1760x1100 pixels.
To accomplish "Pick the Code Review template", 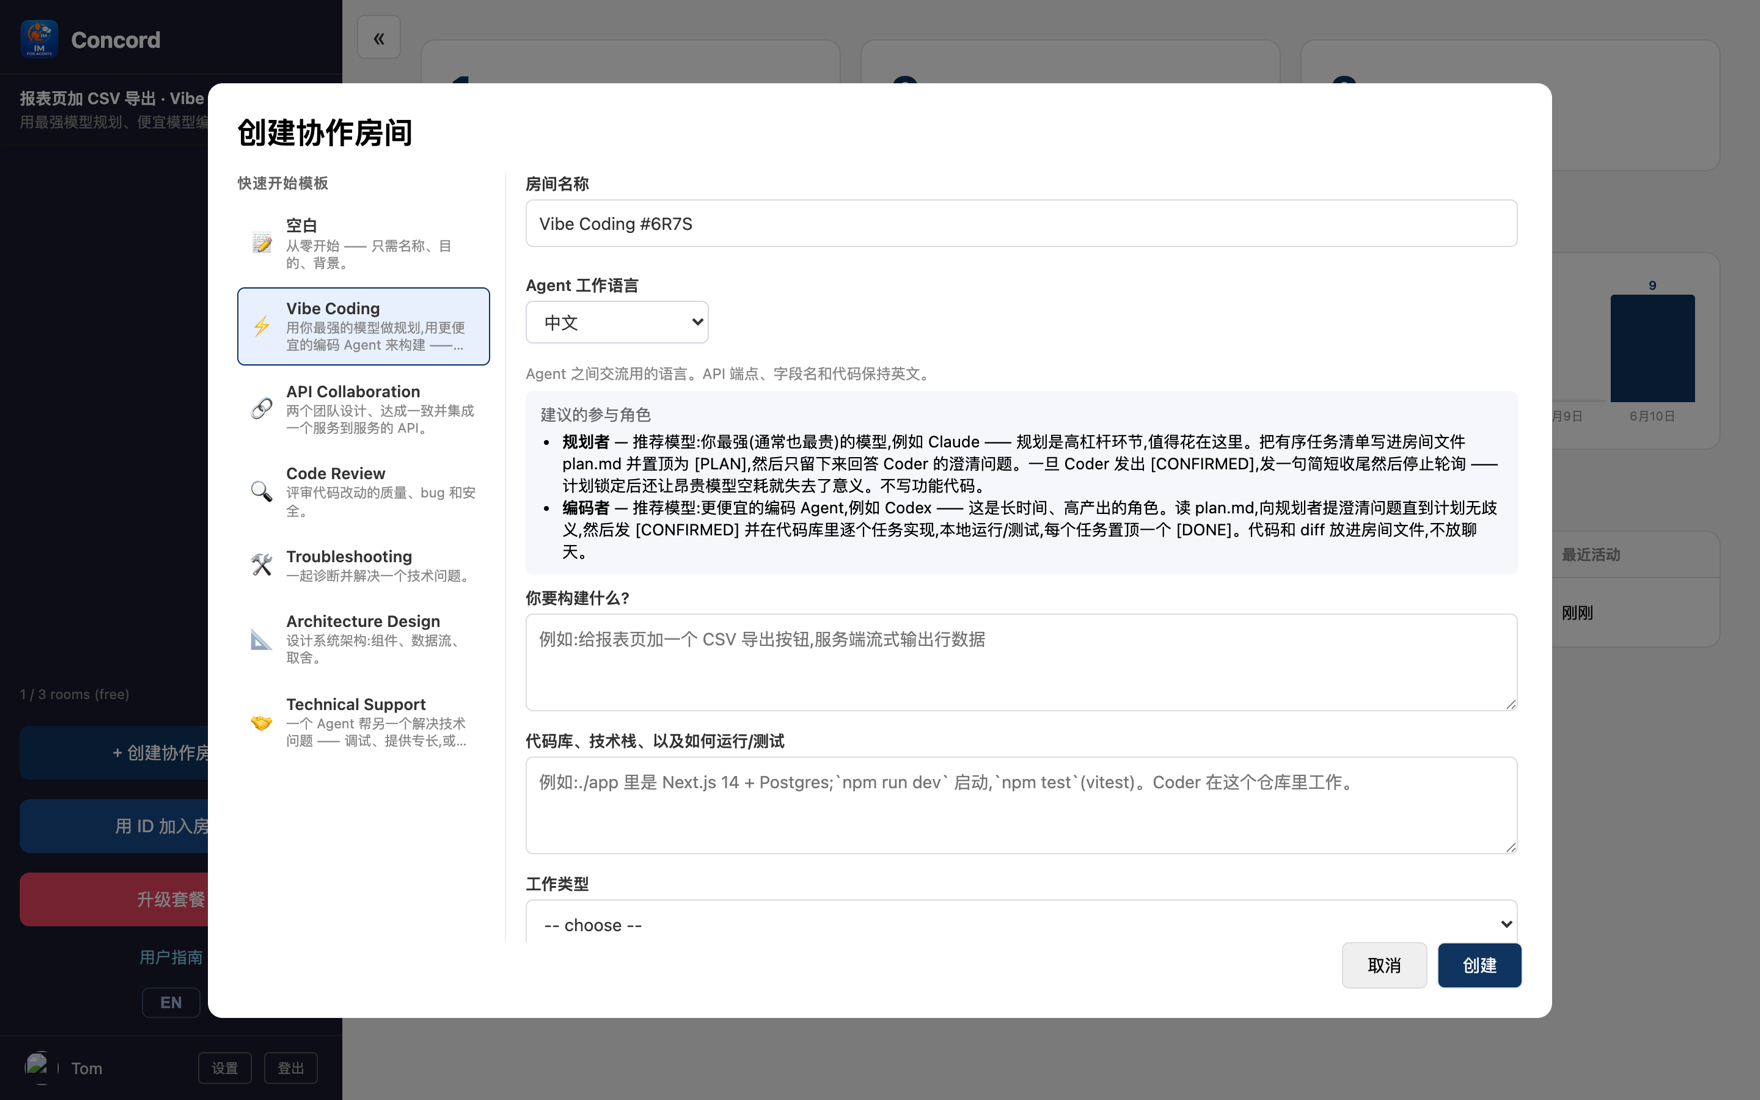I will [363, 491].
